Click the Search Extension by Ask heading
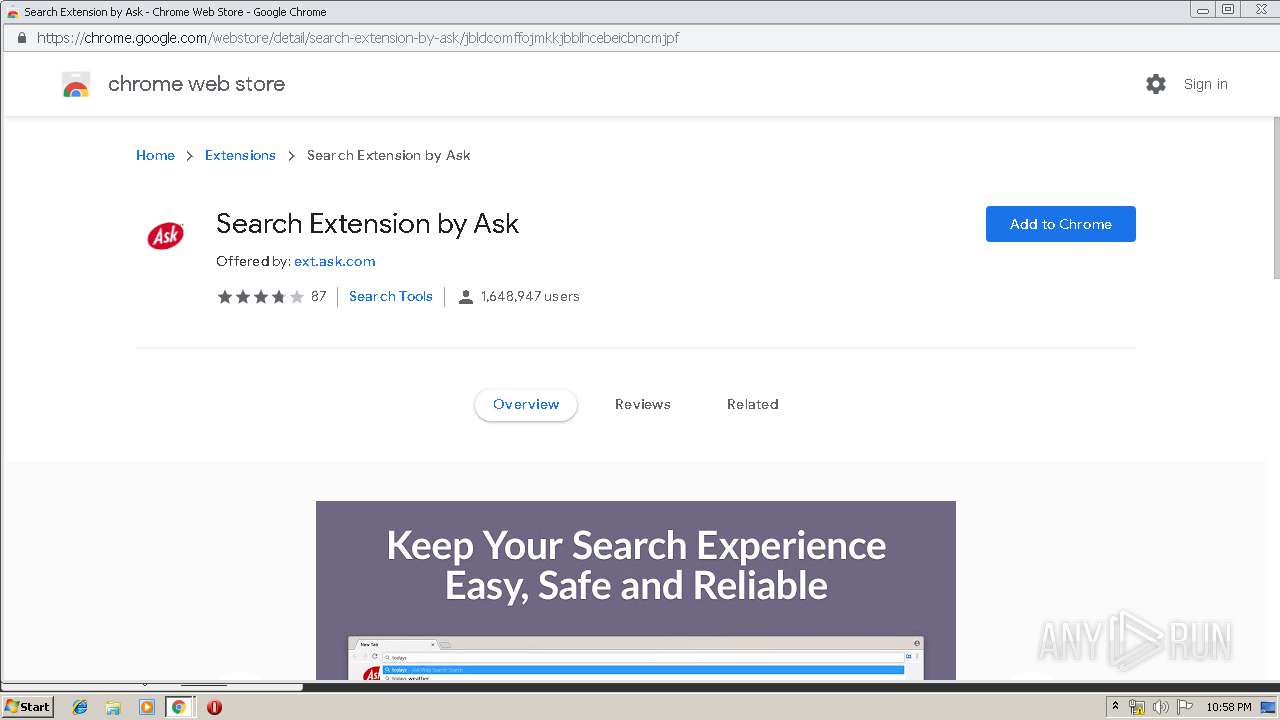1280x720 pixels. 367,223
